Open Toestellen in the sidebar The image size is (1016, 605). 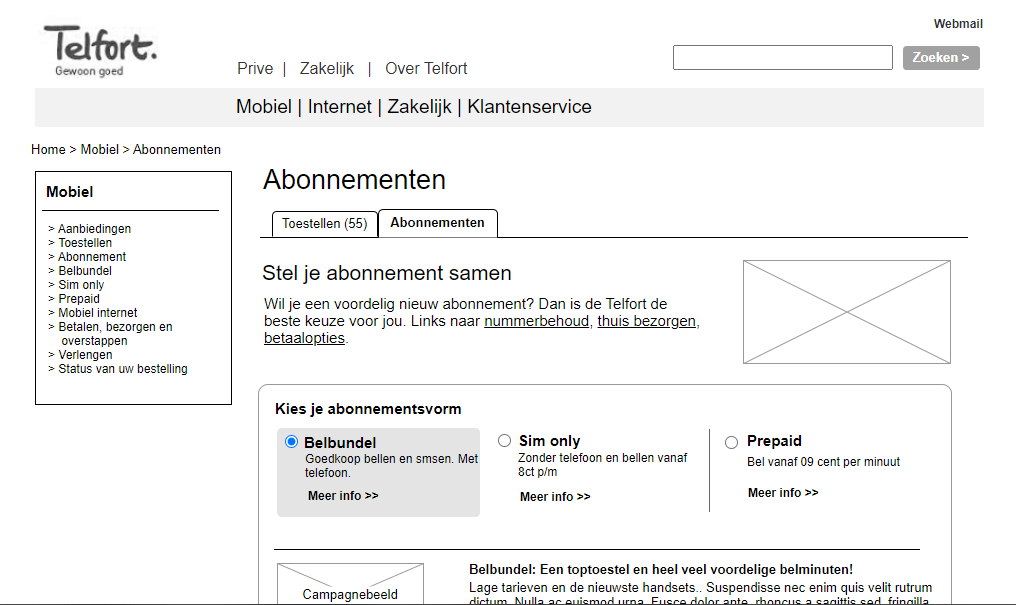85,243
